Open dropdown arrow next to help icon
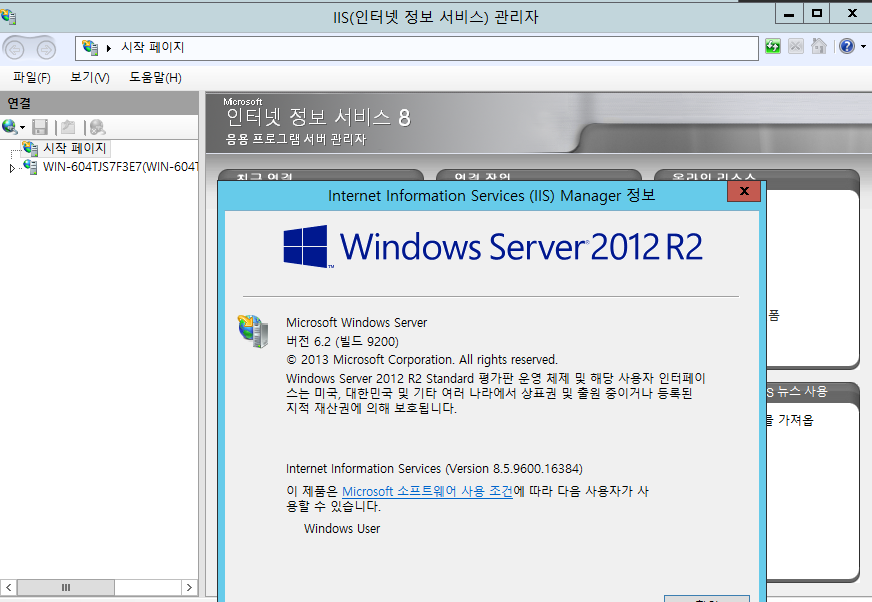 (863, 47)
